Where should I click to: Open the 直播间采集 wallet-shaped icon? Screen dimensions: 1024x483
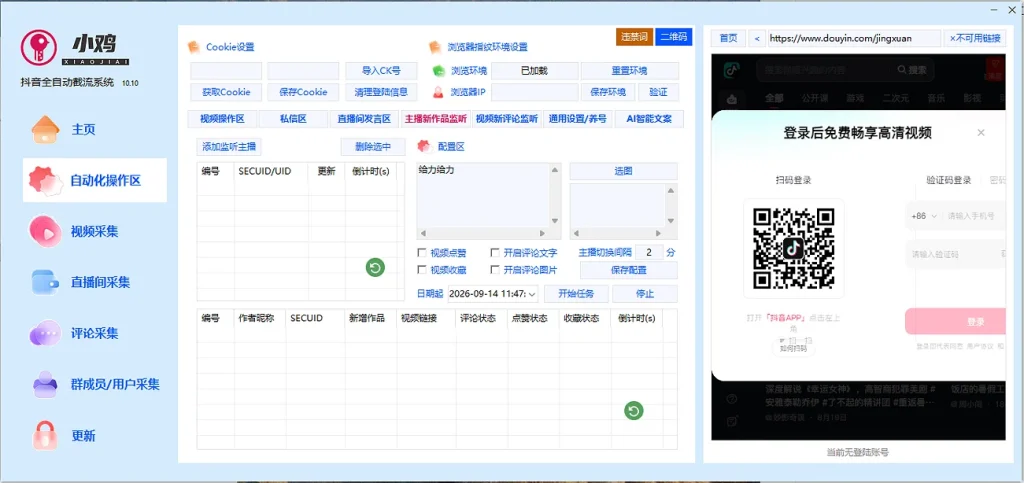point(46,282)
